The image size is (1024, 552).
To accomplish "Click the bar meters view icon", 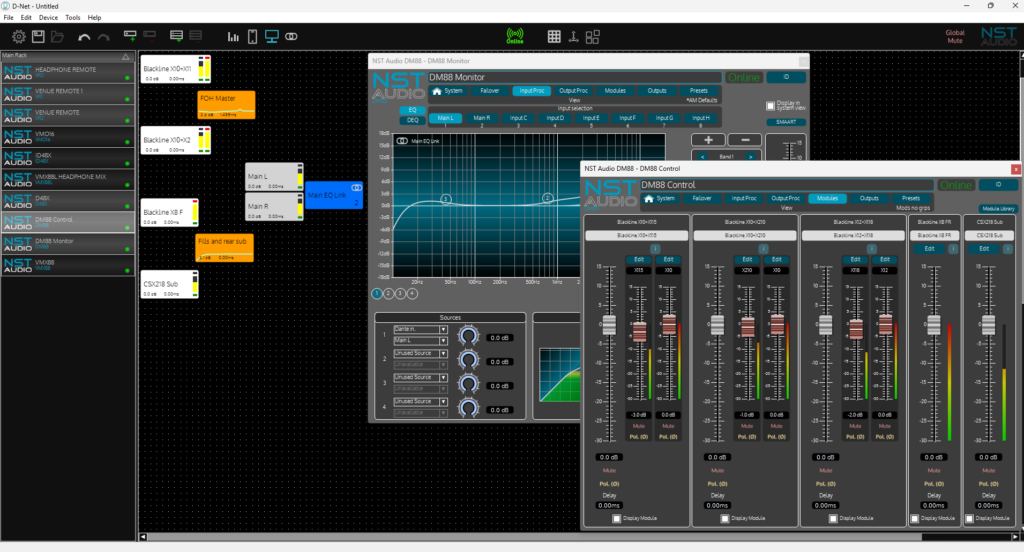I will click(233, 37).
